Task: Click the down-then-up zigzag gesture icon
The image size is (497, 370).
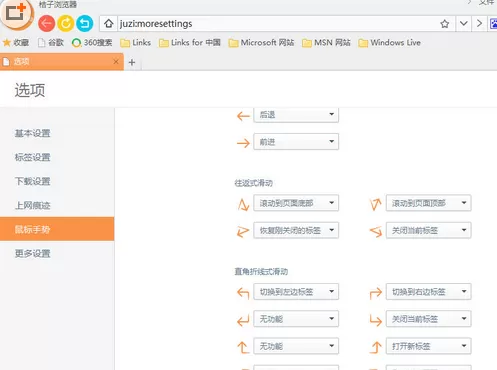Action: point(376,204)
